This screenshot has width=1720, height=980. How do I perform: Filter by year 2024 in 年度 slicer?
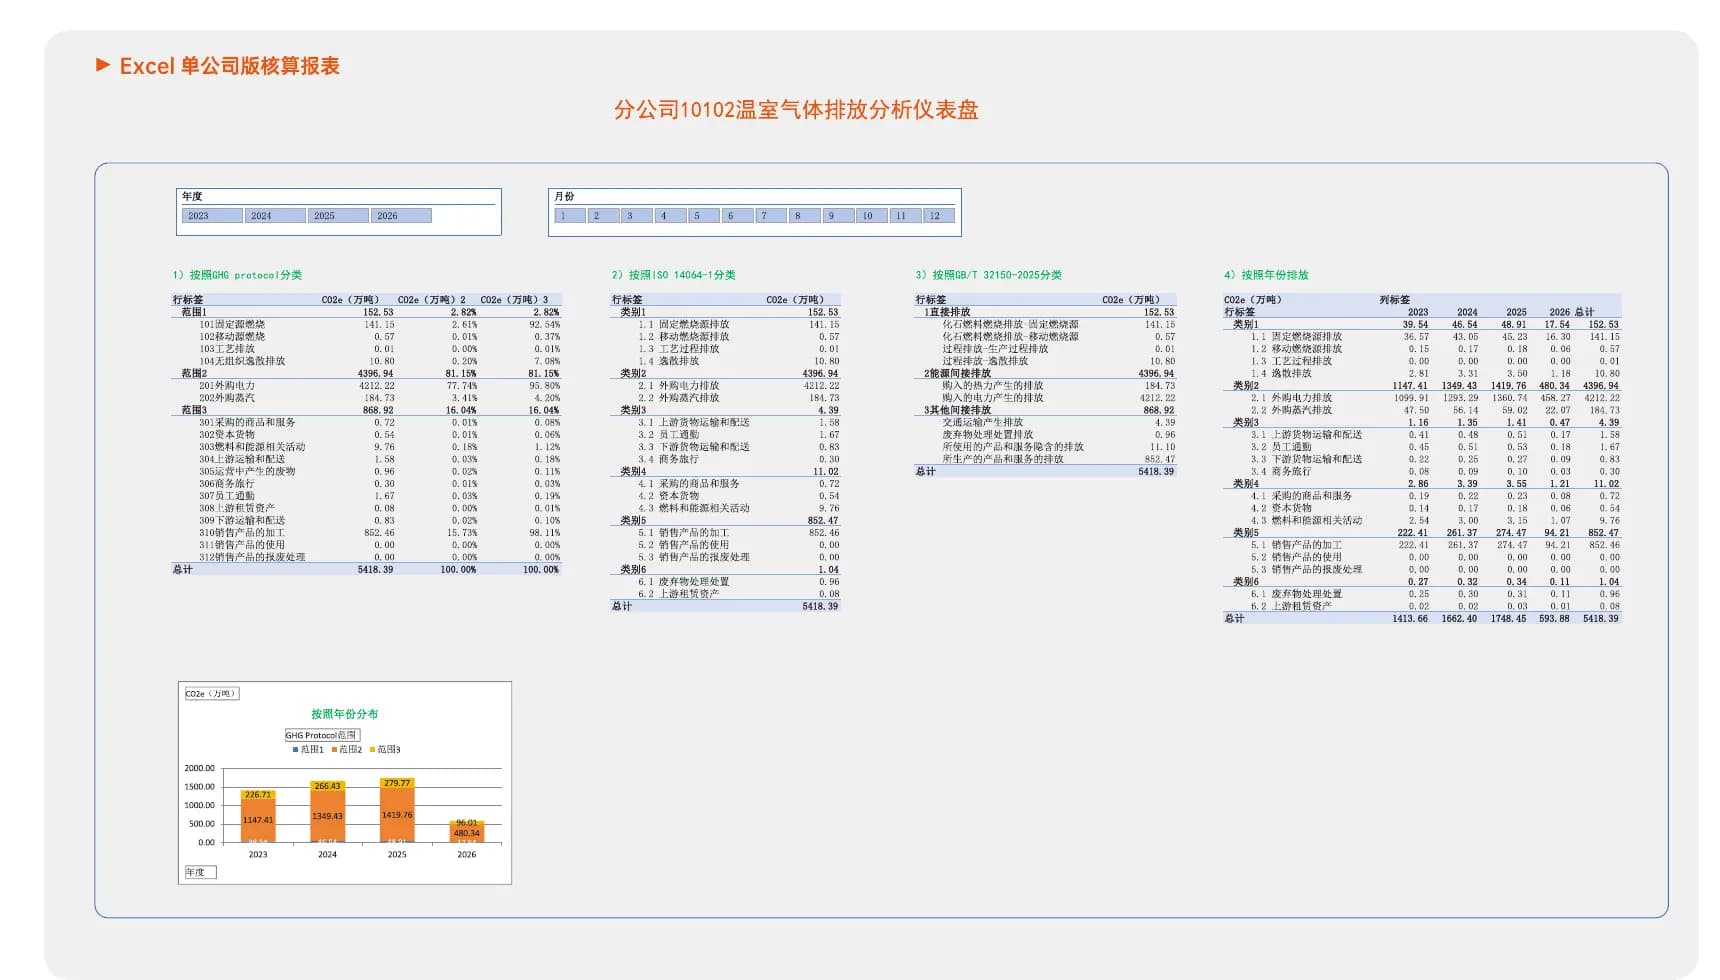[275, 216]
